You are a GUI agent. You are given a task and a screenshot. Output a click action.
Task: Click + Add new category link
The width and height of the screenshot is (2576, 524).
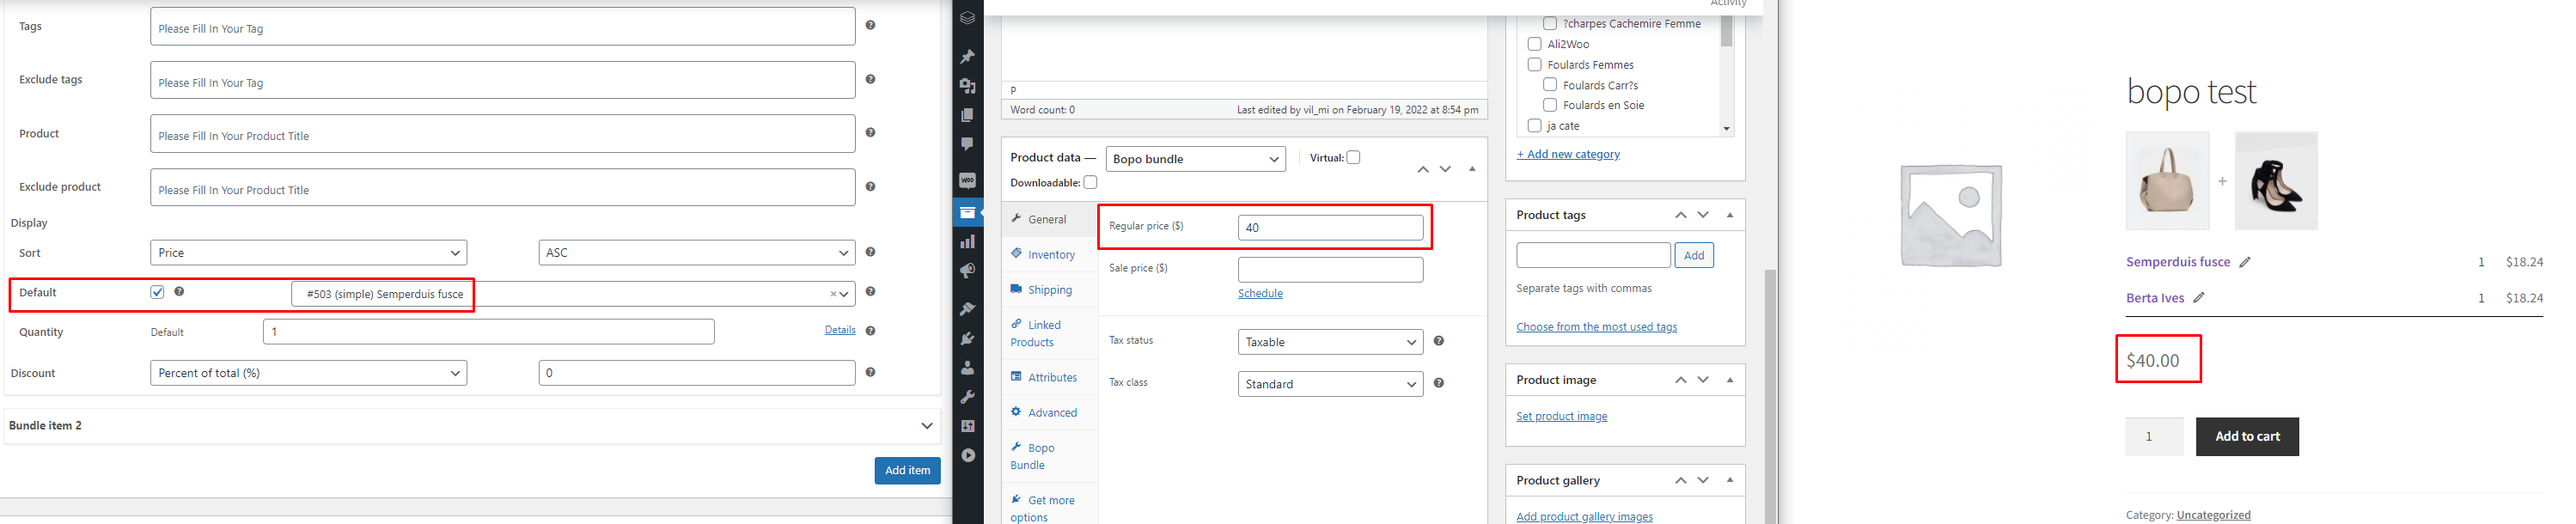click(x=1568, y=154)
